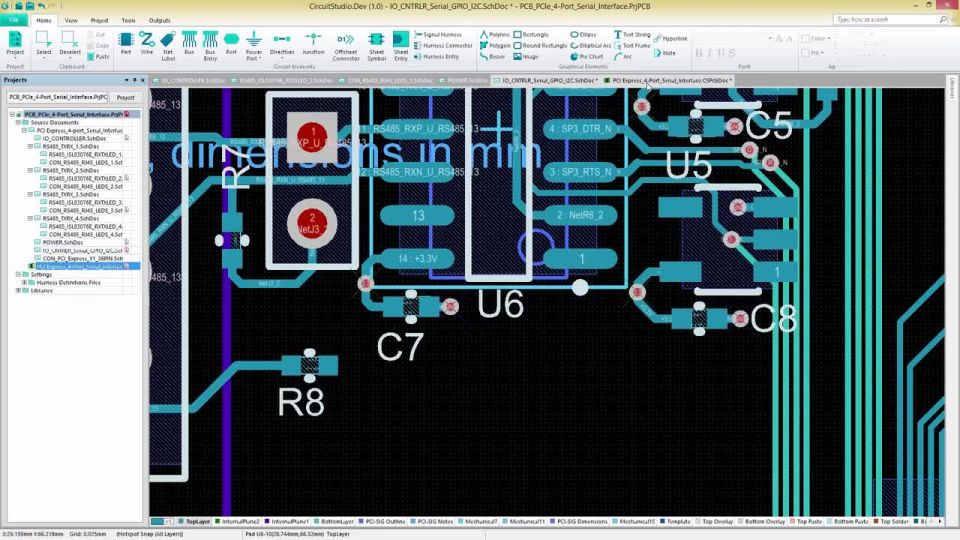This screenshot has height=540, width=960.
Task: Draw a Round Rectangle
Action: [x=540, y=45]
